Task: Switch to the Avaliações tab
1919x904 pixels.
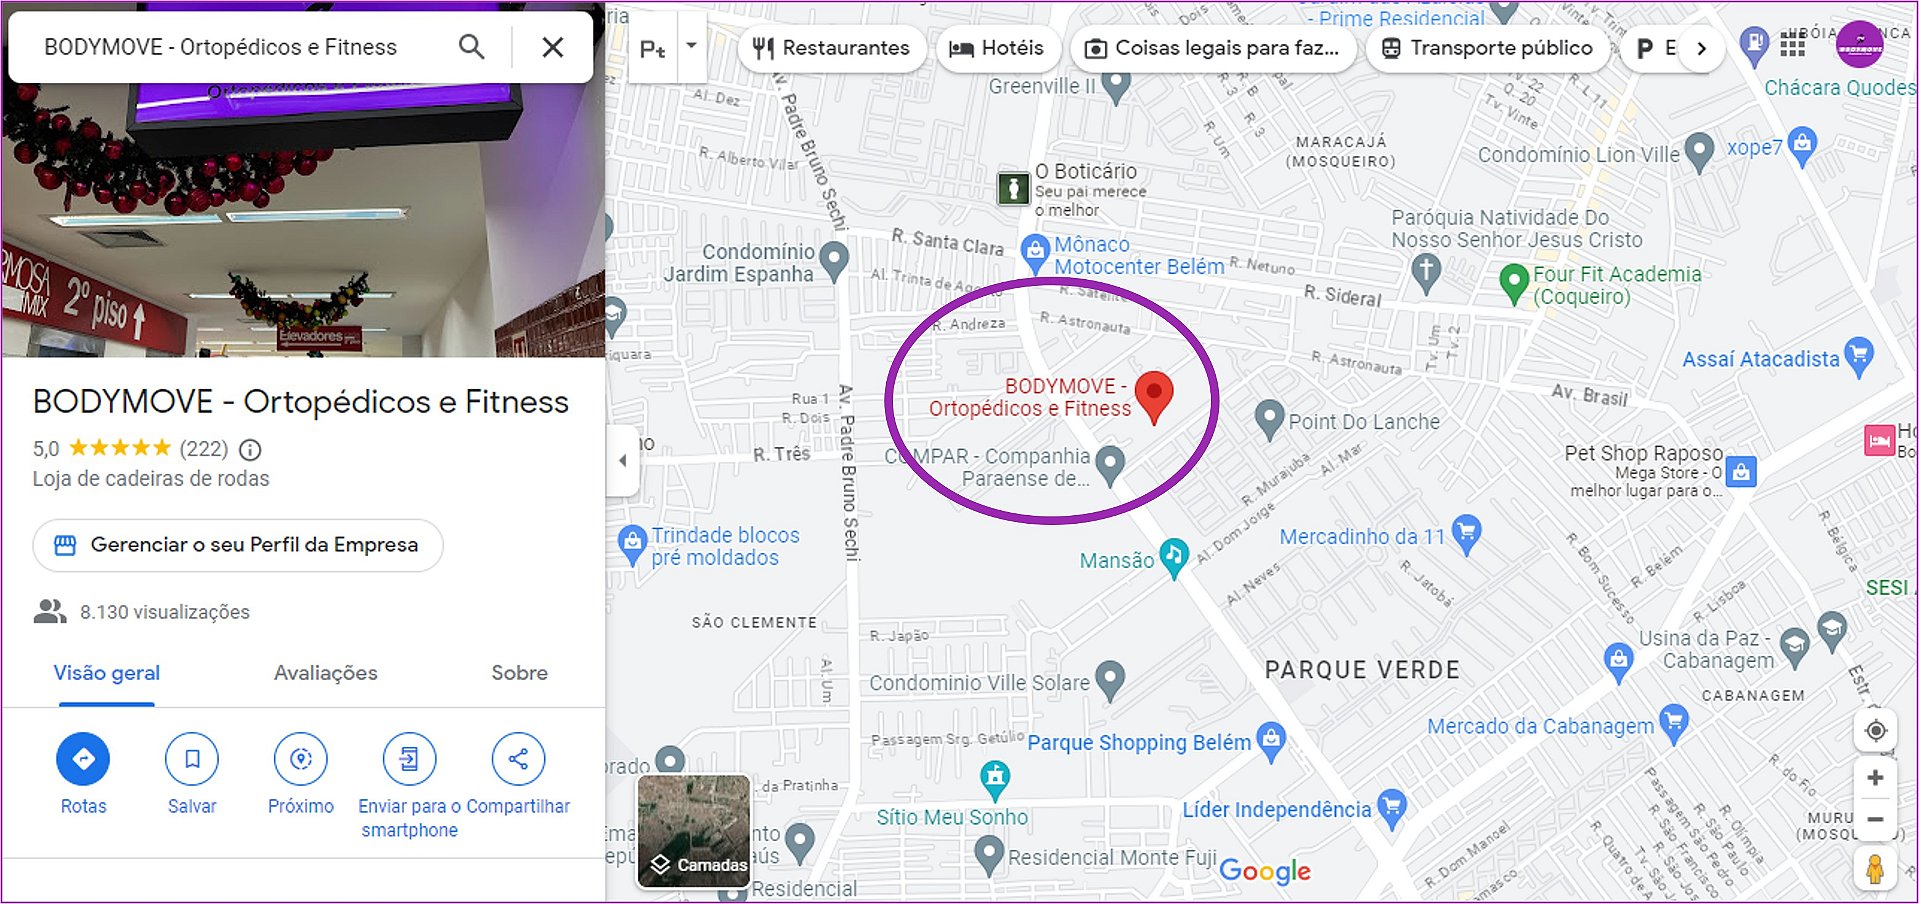Action: [326, 673]
